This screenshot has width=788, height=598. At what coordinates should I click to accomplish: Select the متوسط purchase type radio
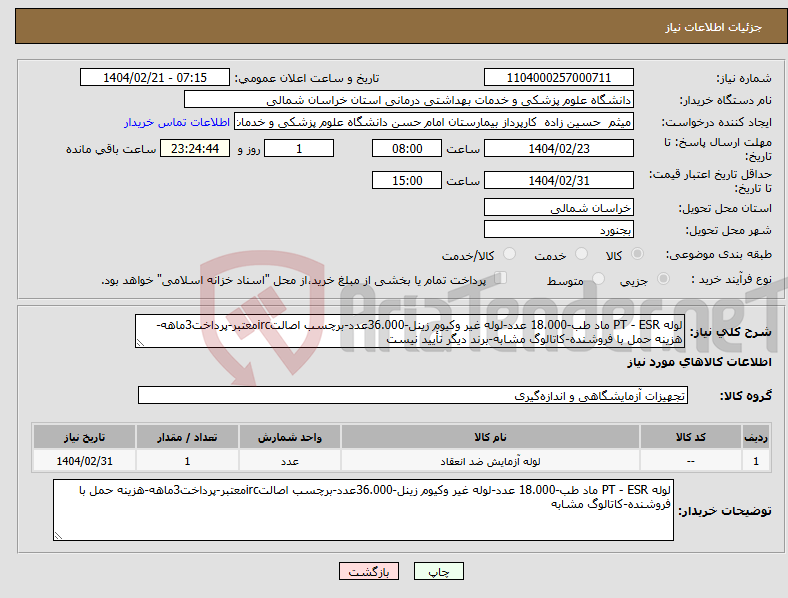(x=598, y=278)
